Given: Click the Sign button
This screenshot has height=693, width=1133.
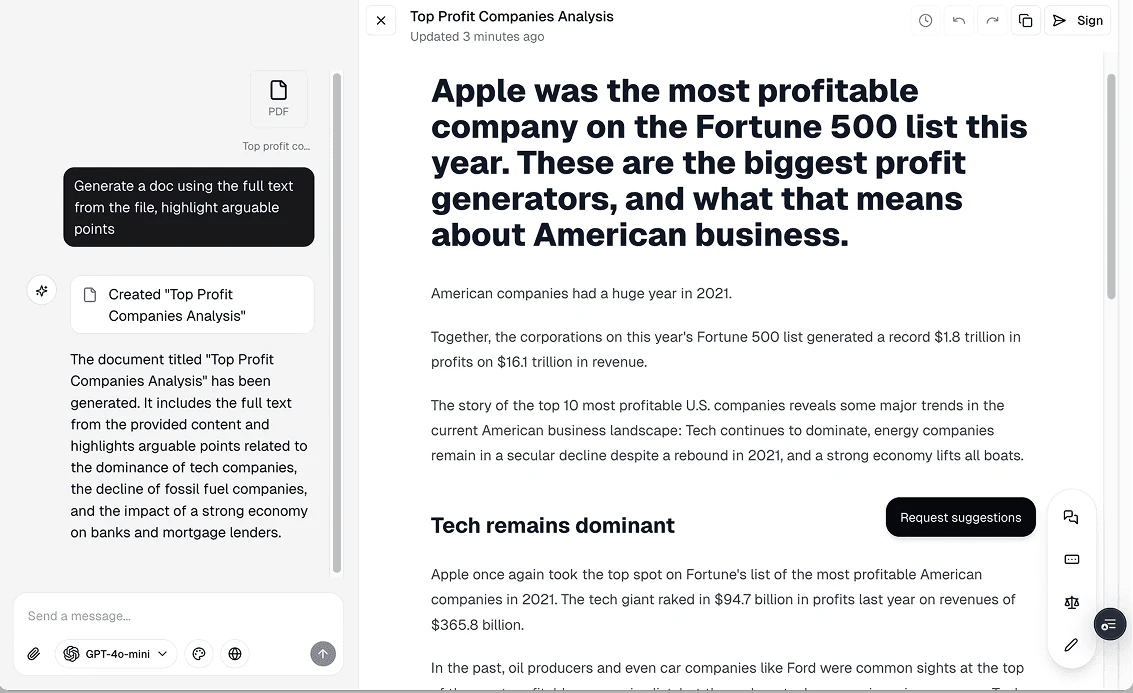Looking at the screenshot, I should click(x=1077, y=20).
